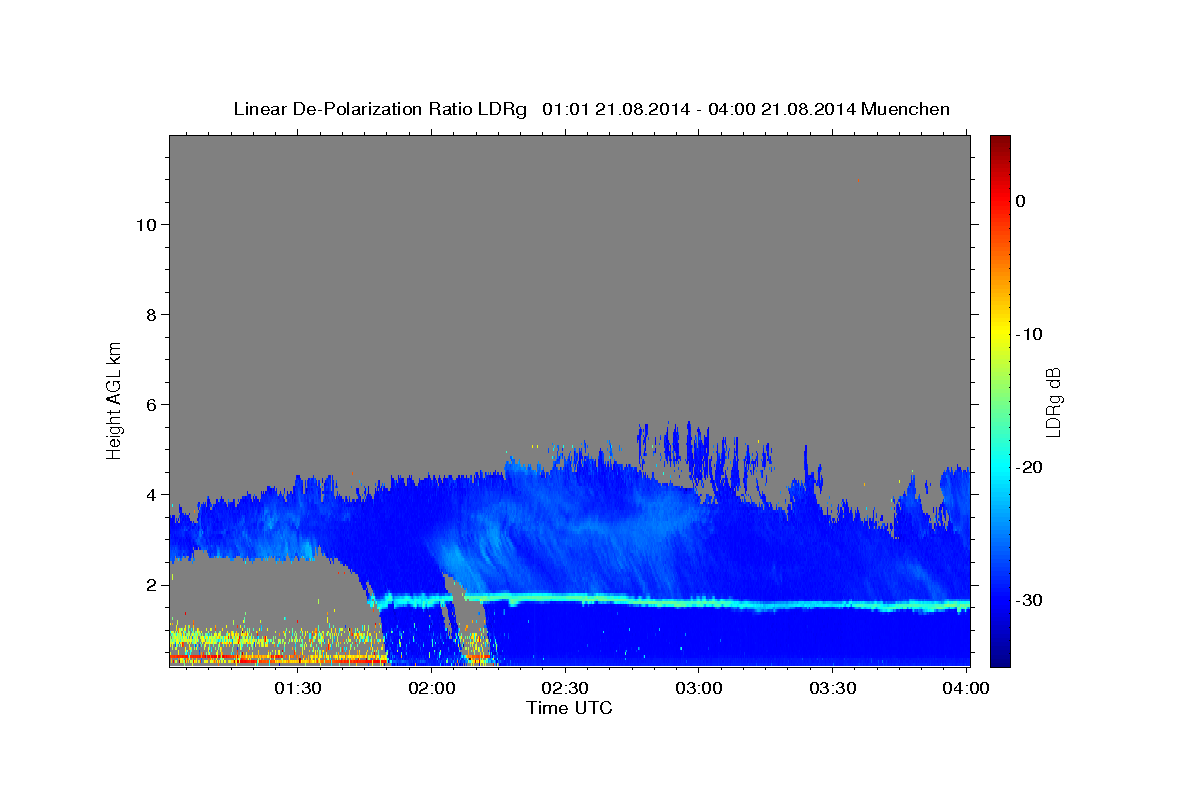Click the colorbar value -10

tap(1030, 334)
